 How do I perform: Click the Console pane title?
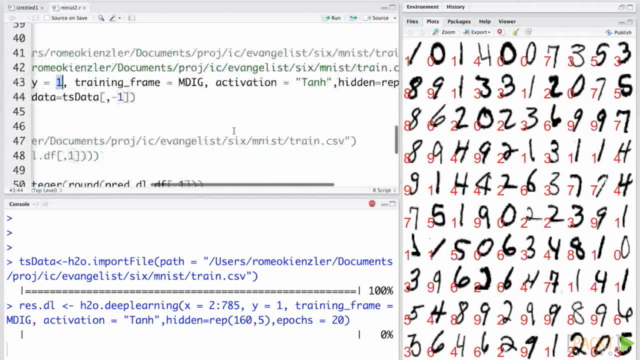click(19, 204)
